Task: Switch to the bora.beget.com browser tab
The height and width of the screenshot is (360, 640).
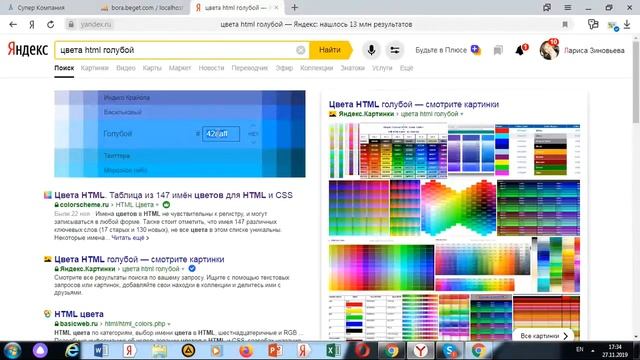Action: tap(142, 7)
